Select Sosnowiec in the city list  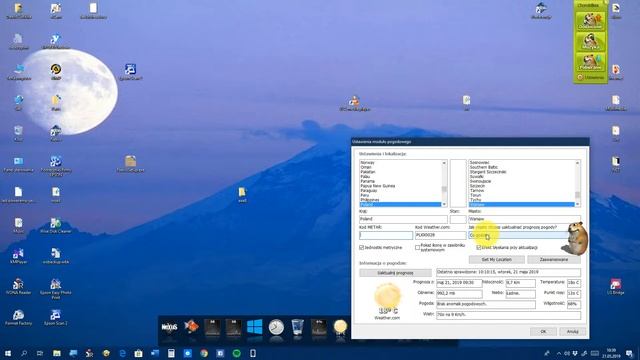(479, 163)
